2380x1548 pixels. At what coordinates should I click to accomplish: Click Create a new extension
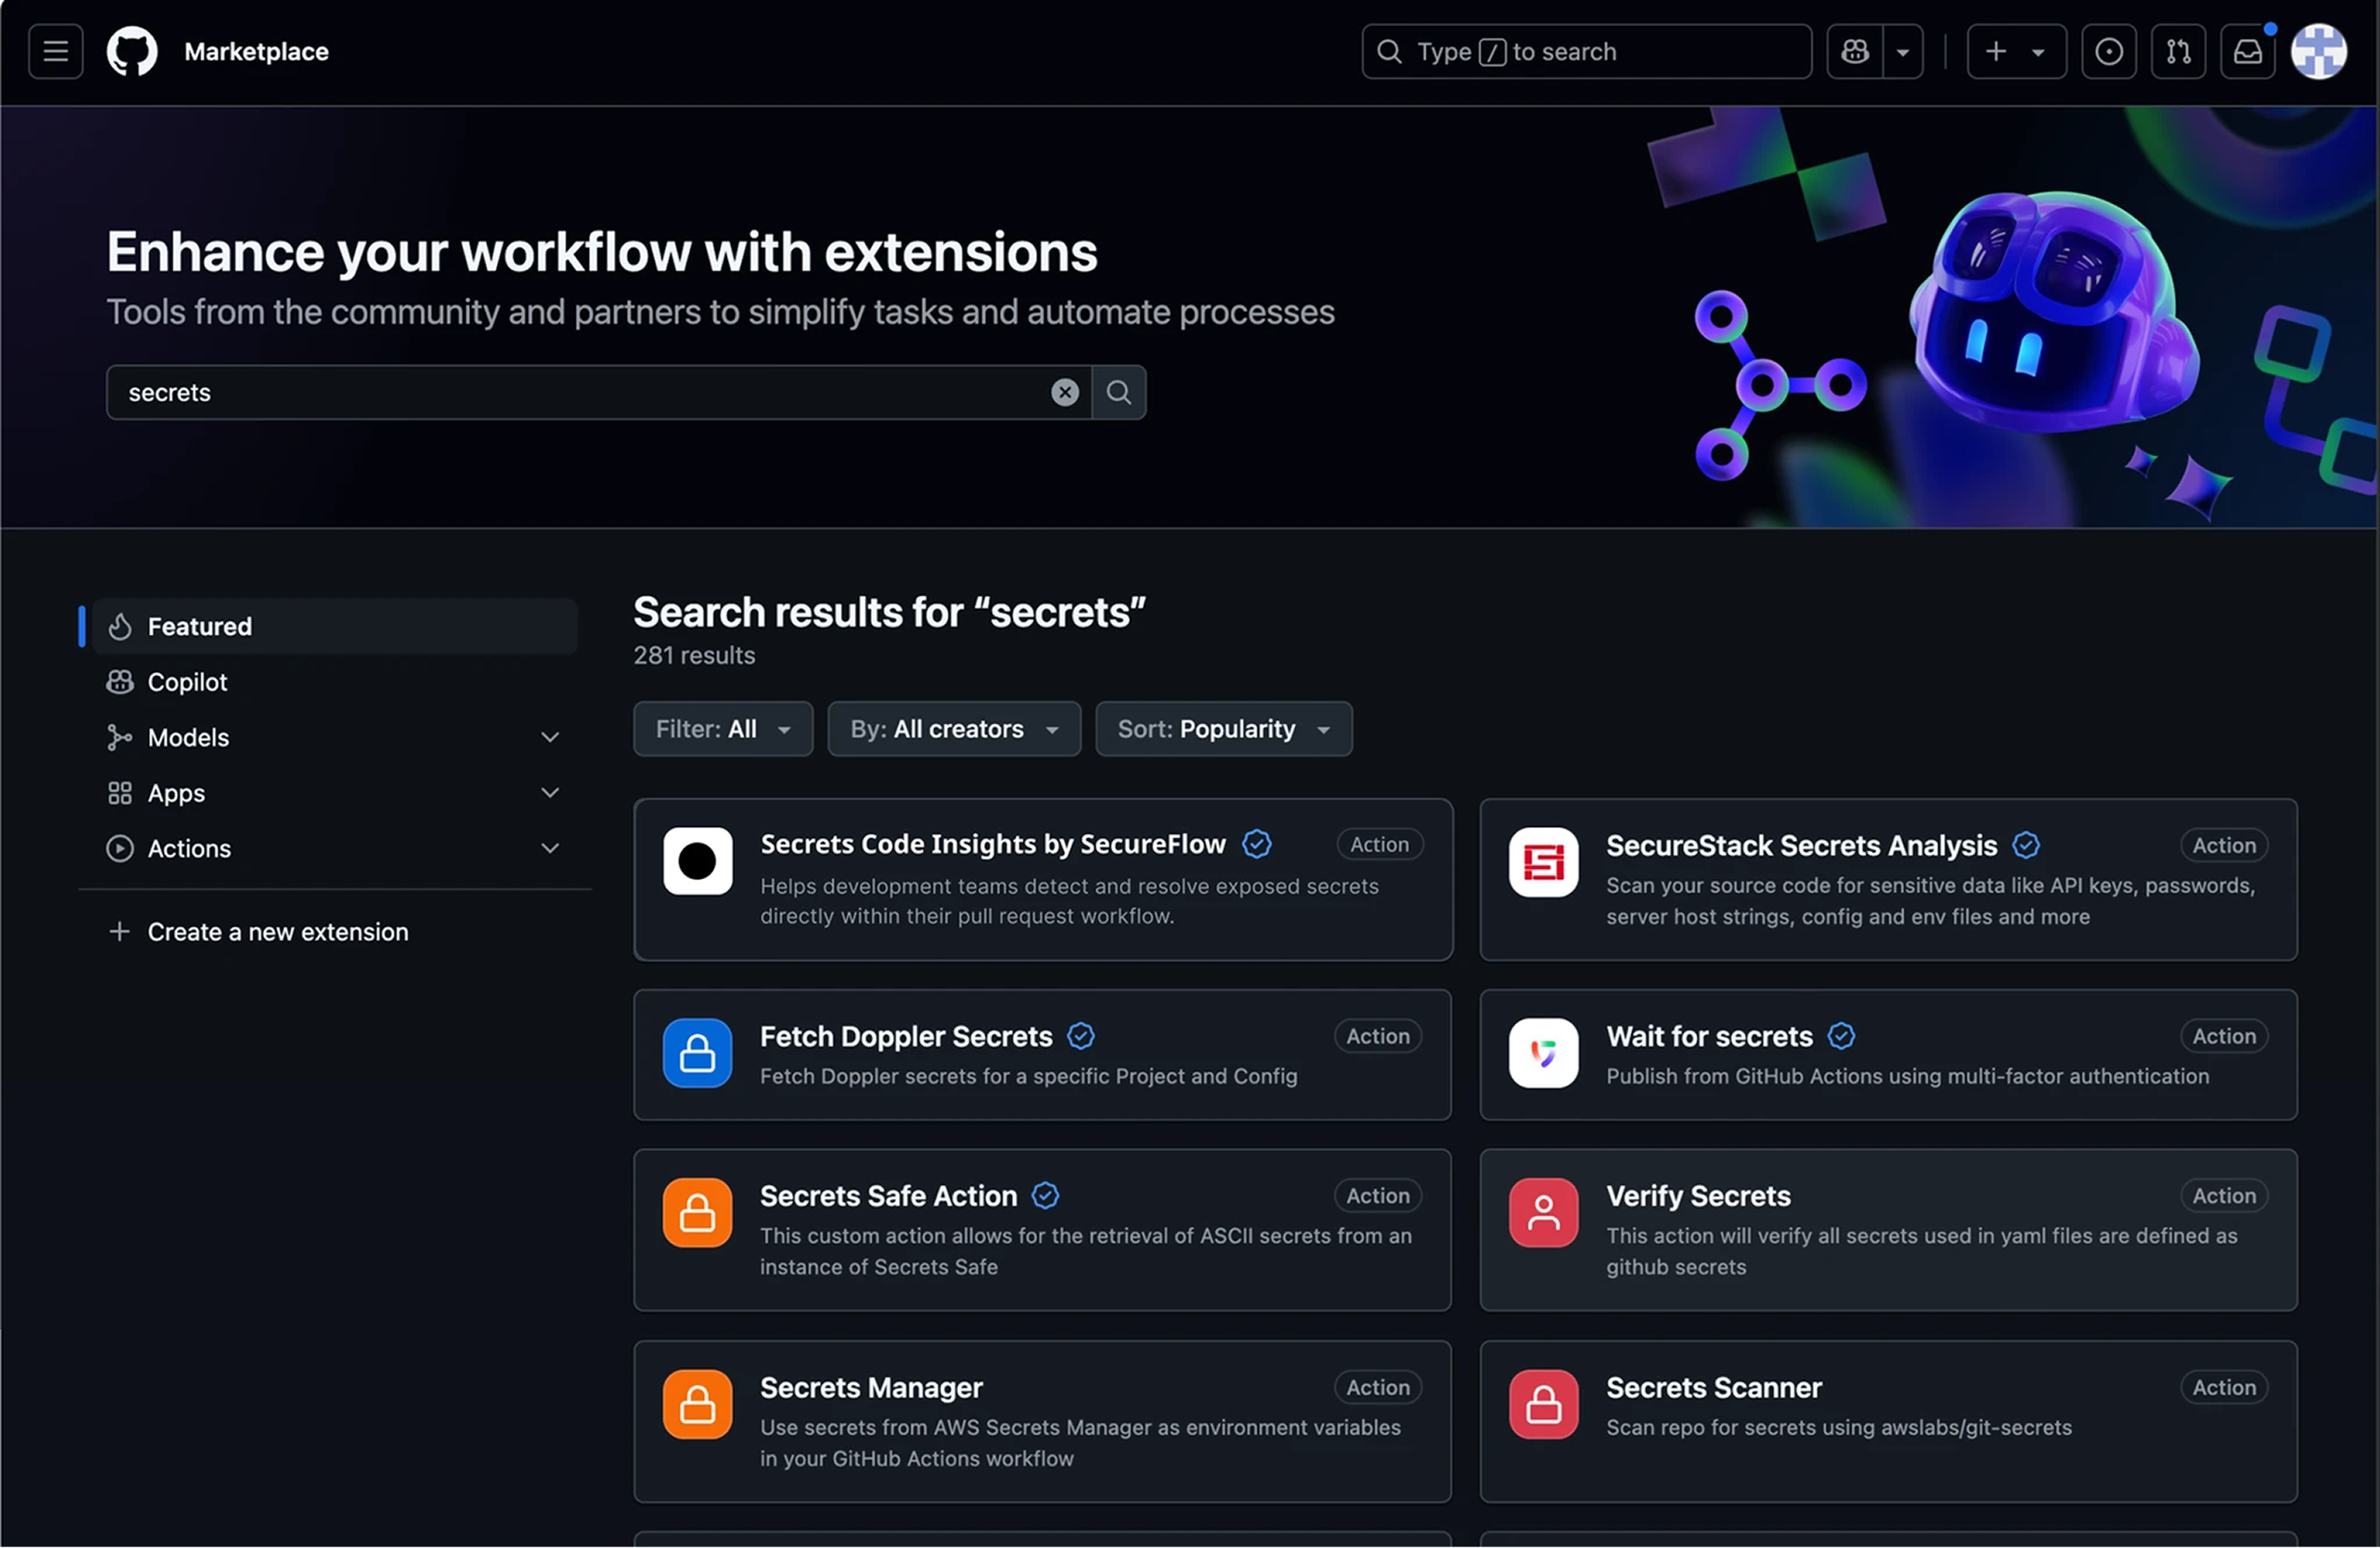click(277, 931)
